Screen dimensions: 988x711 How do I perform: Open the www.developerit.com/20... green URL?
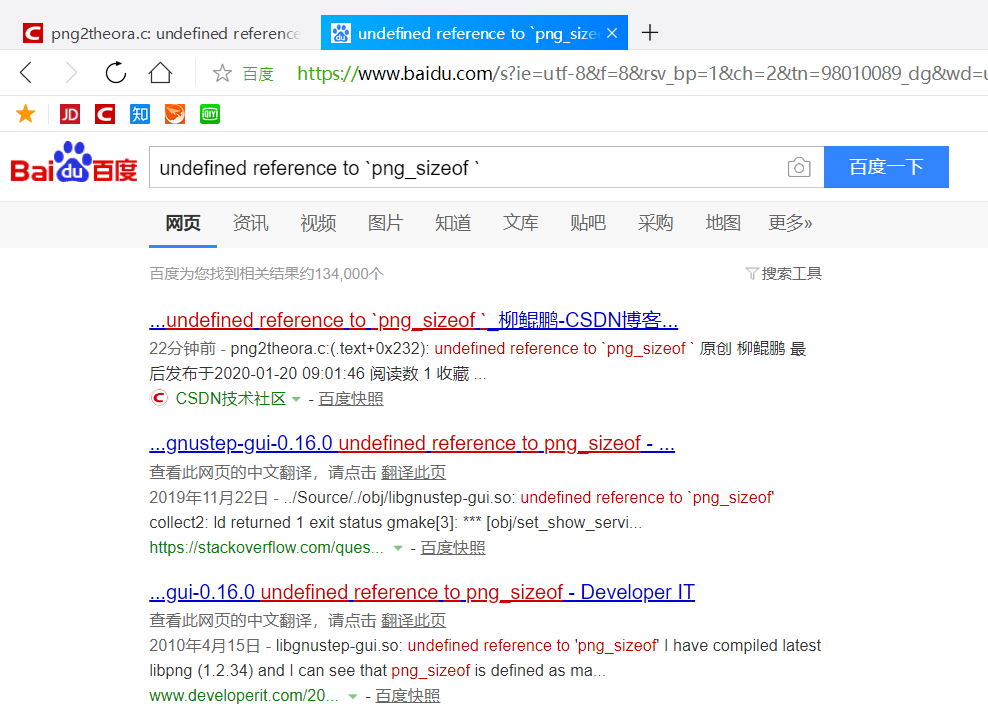[x=244, y=696]
